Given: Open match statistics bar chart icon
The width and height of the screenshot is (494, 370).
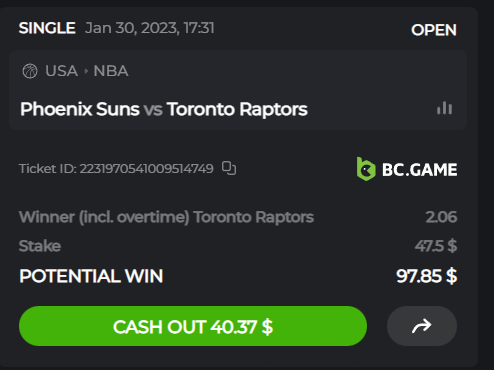Looking at the screenshot, I should click(444, 108).
